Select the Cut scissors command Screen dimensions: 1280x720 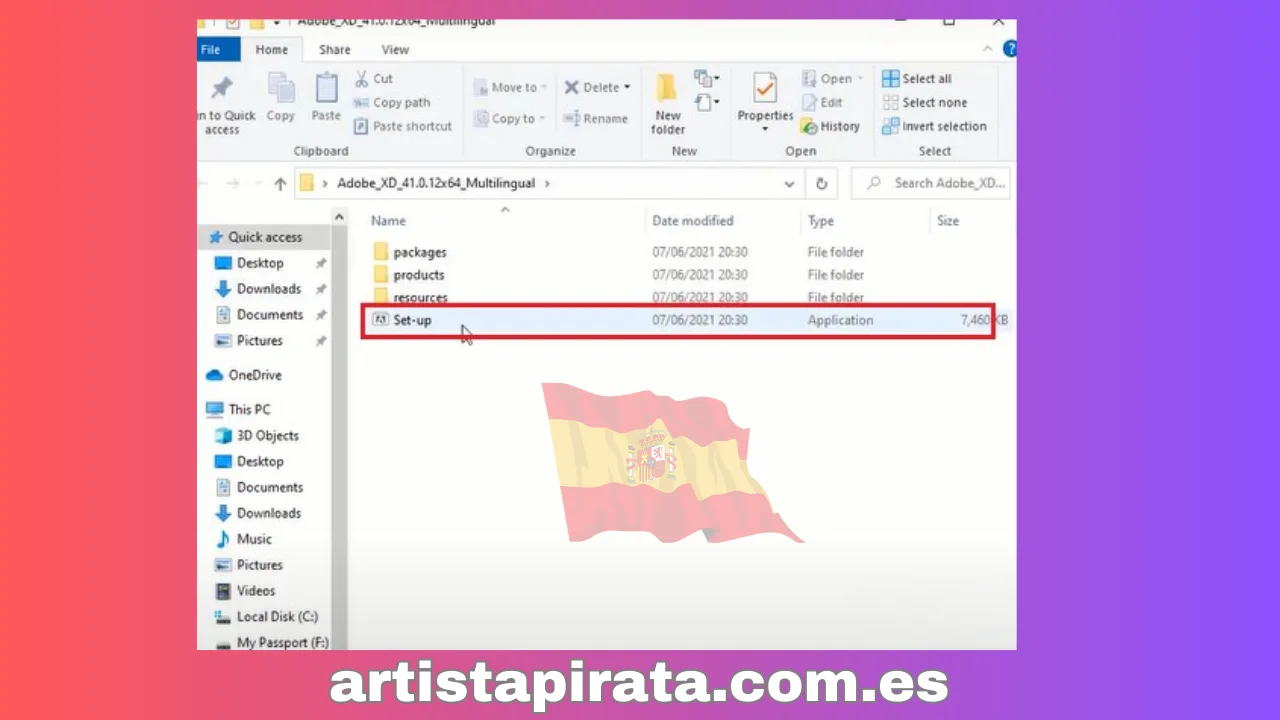(x=374, y=78)
